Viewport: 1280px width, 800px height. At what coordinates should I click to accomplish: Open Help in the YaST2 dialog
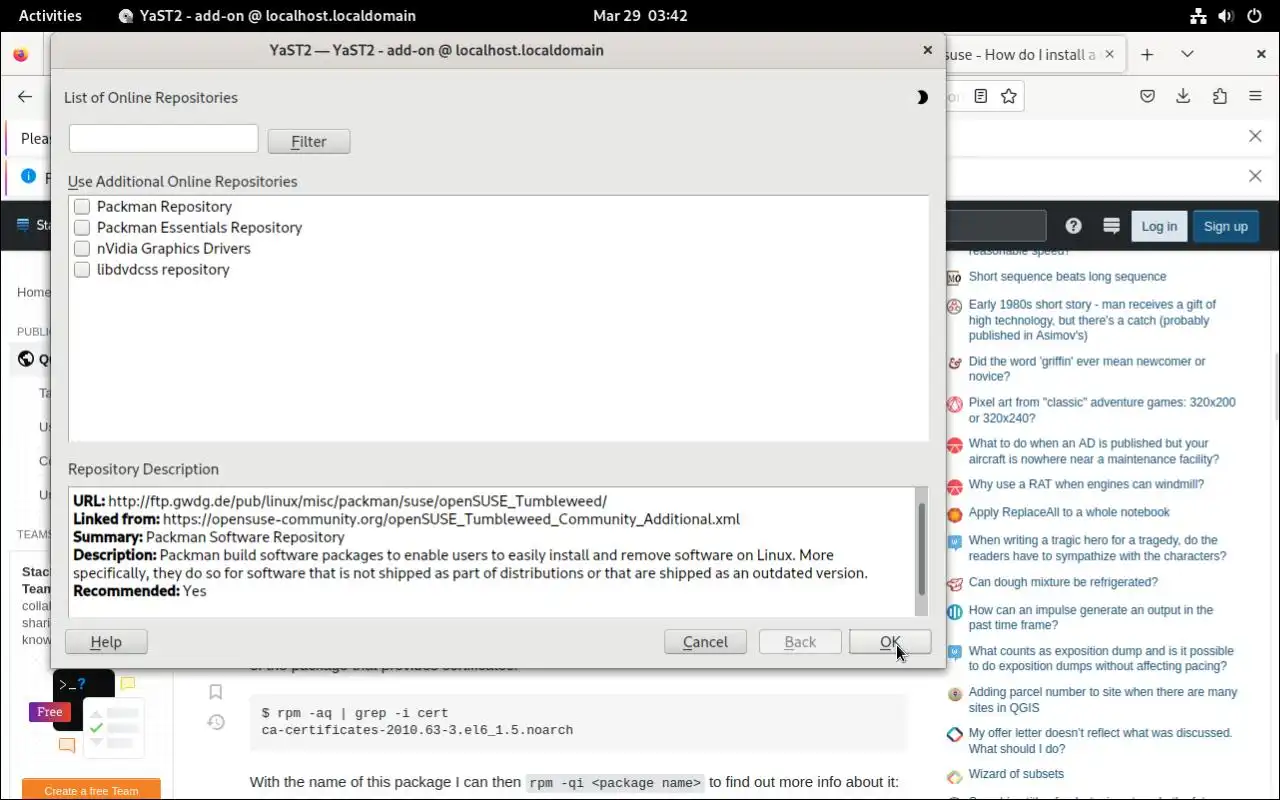[x=106, y=642]
